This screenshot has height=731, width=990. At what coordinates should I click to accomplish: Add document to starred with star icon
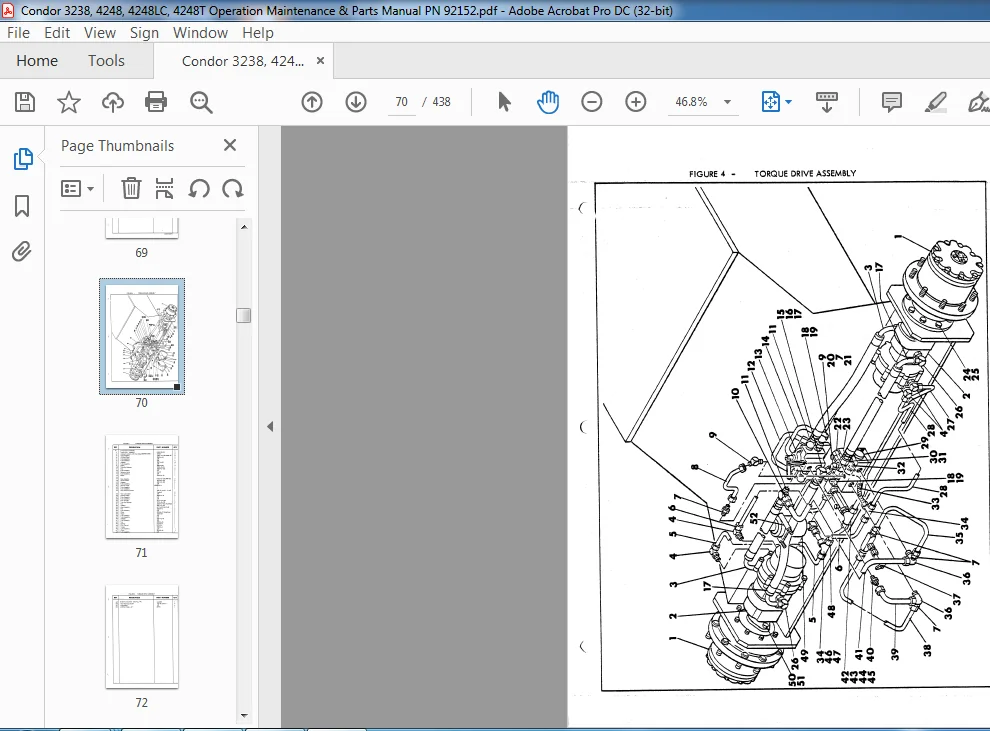pyautogui.click(x=69, y=102)
